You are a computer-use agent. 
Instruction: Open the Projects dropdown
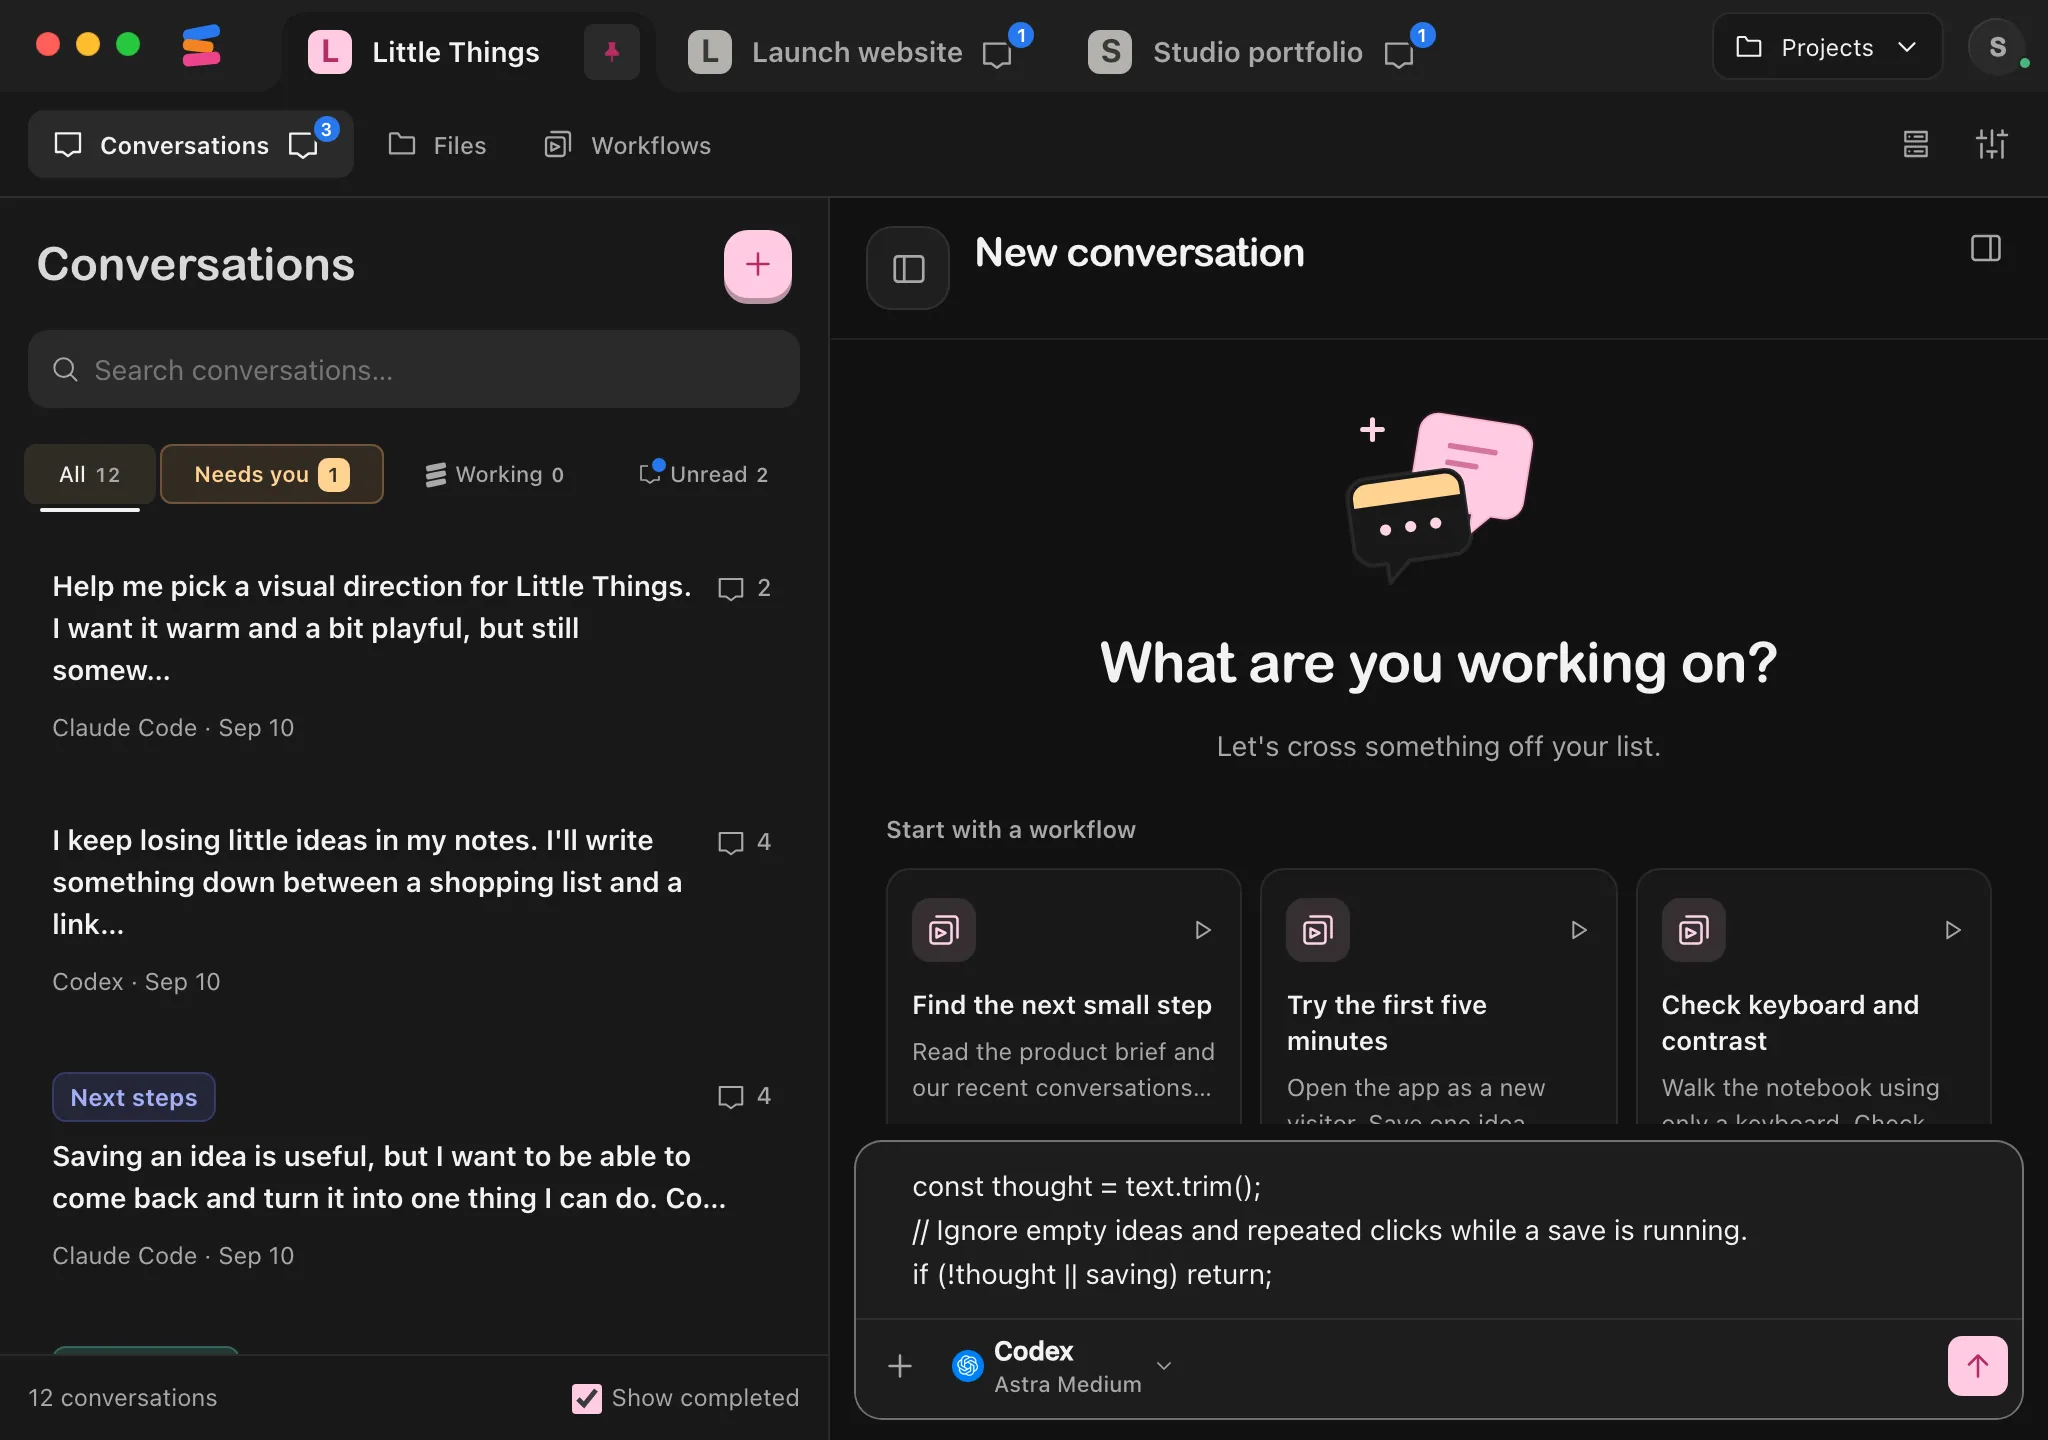tap(1827, 47)
